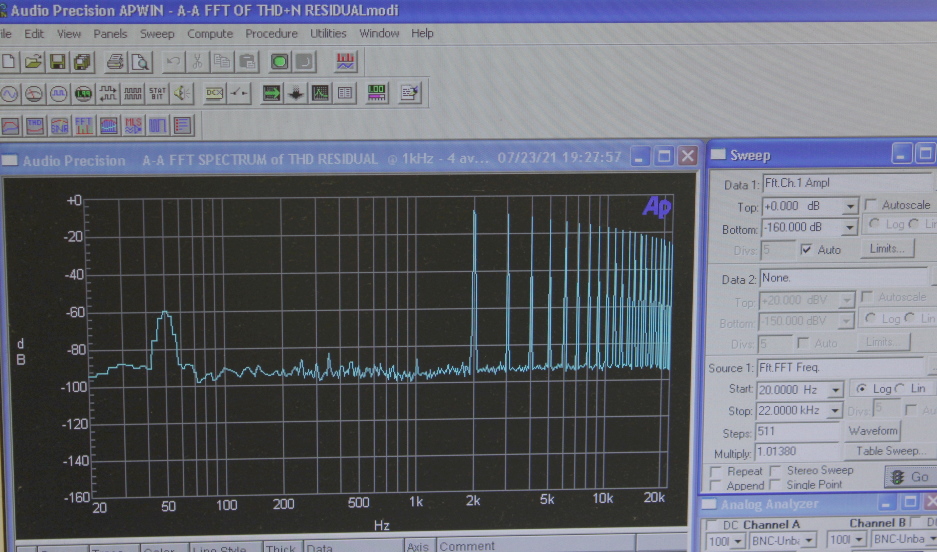
Task: Open the Graph panel icon
Action: [321, 93]
